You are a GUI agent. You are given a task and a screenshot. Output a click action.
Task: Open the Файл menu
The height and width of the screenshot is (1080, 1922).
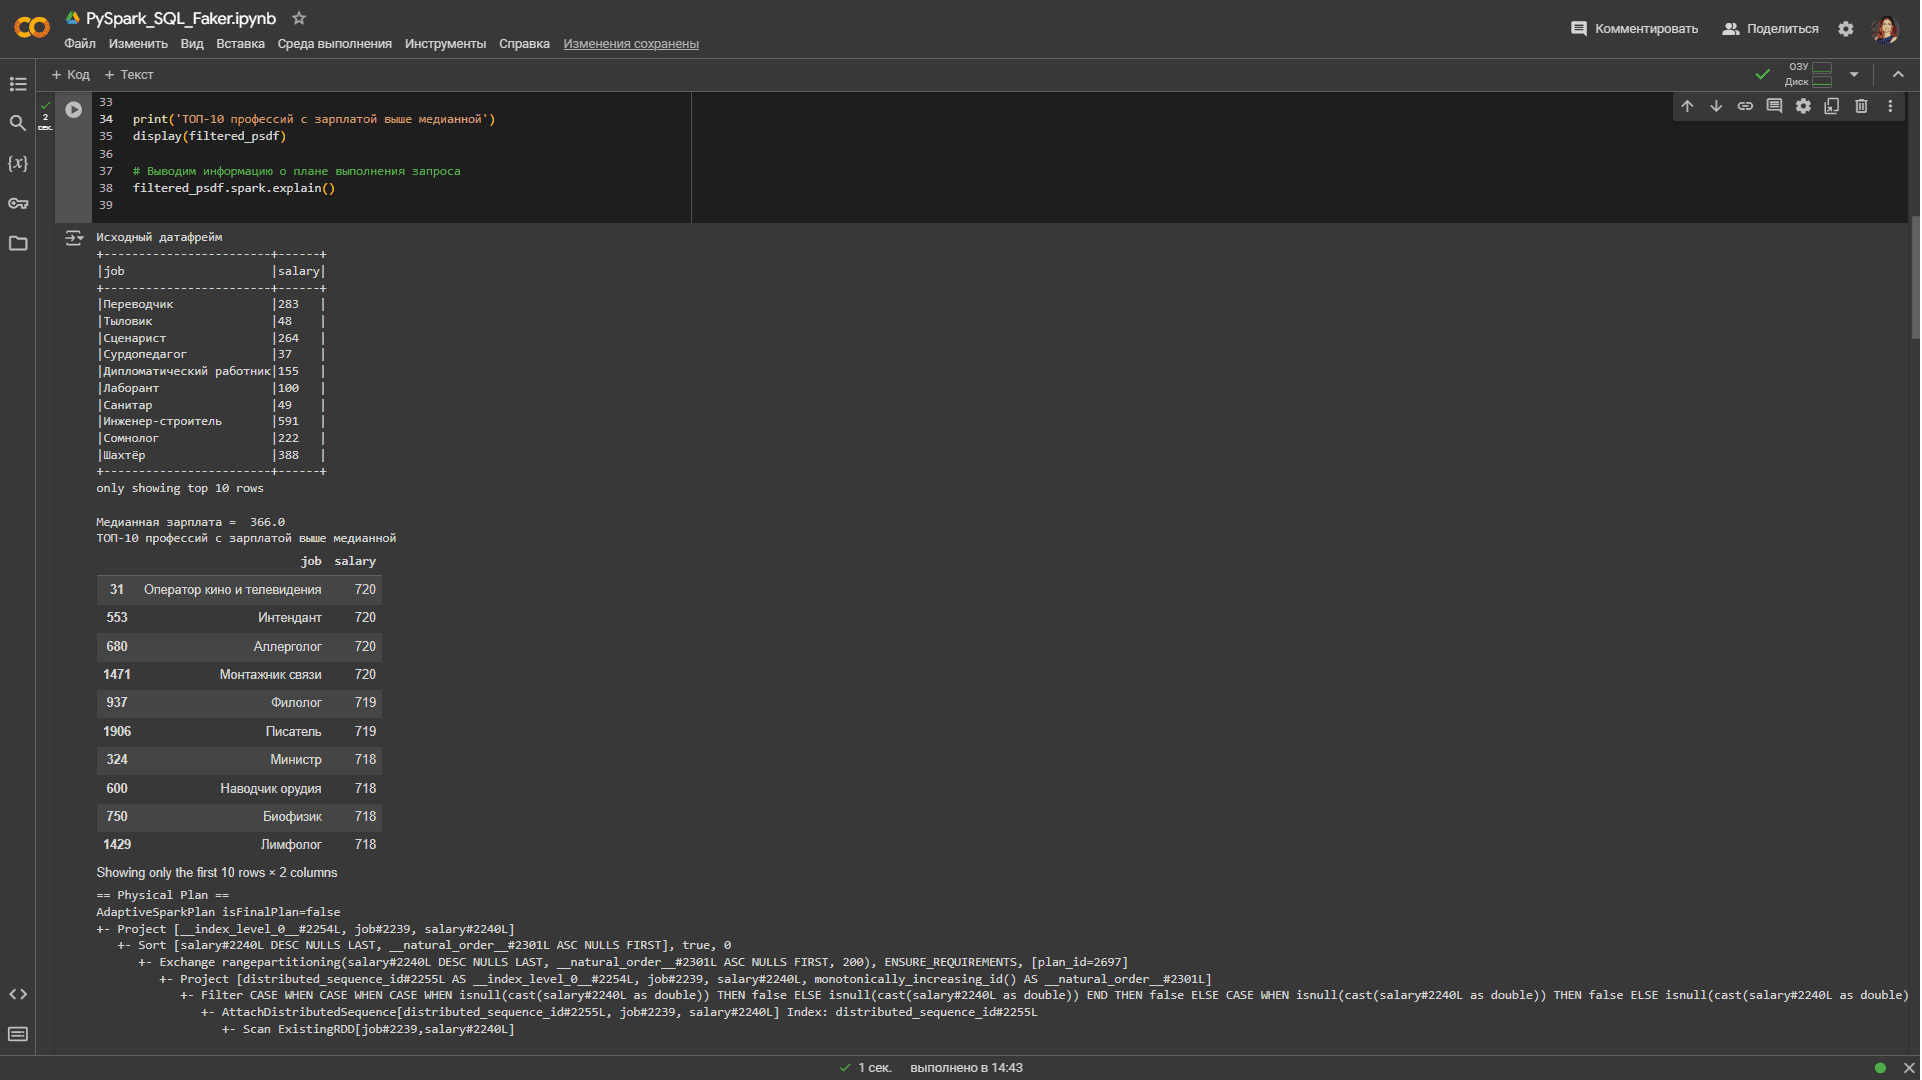tap(80, 44)
